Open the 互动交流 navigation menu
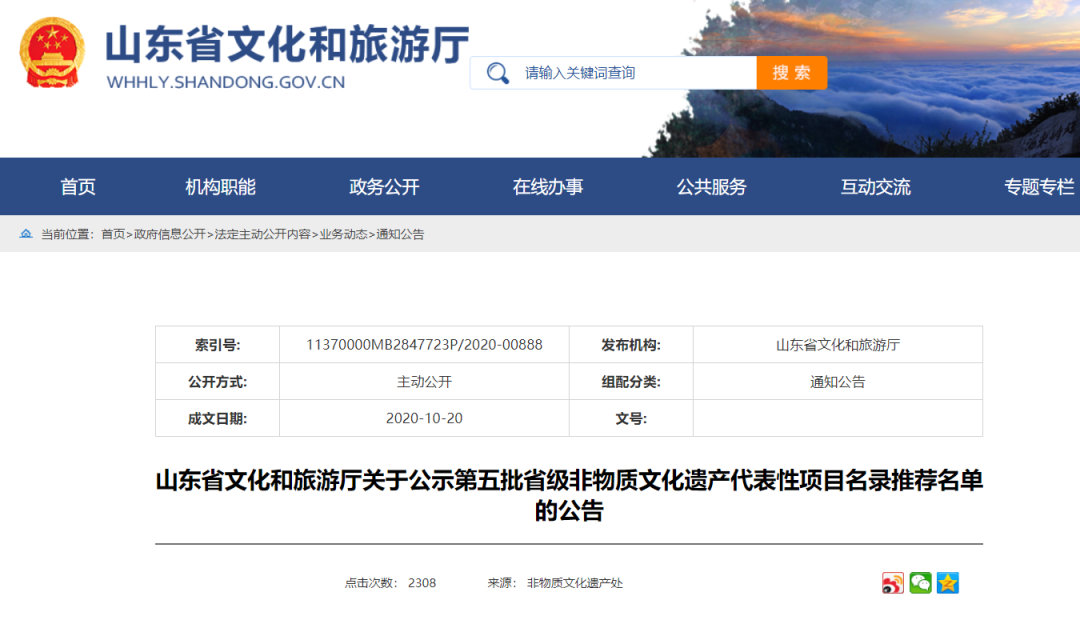This screenshot has width=1080, height=624. [x=875, y=187]
